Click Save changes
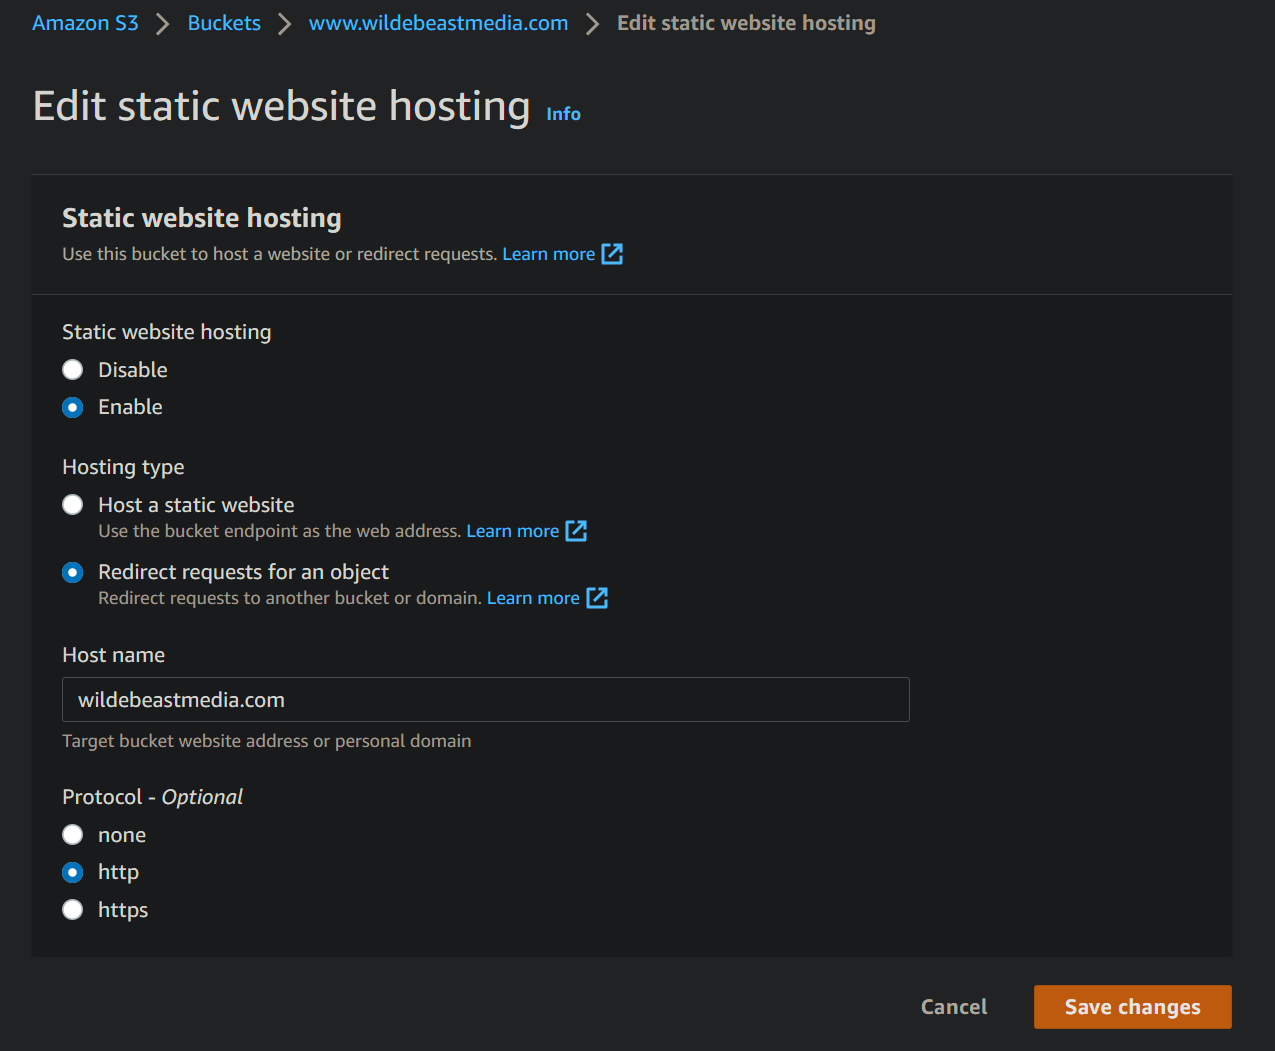 [1132, 1007]
